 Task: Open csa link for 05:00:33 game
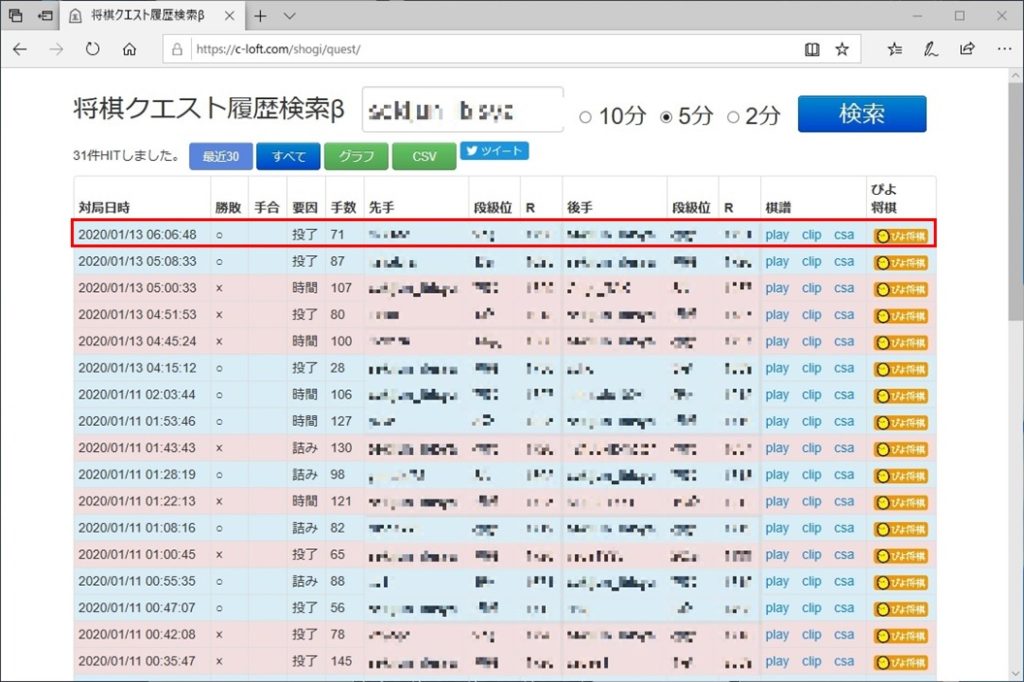pos(844,288)
